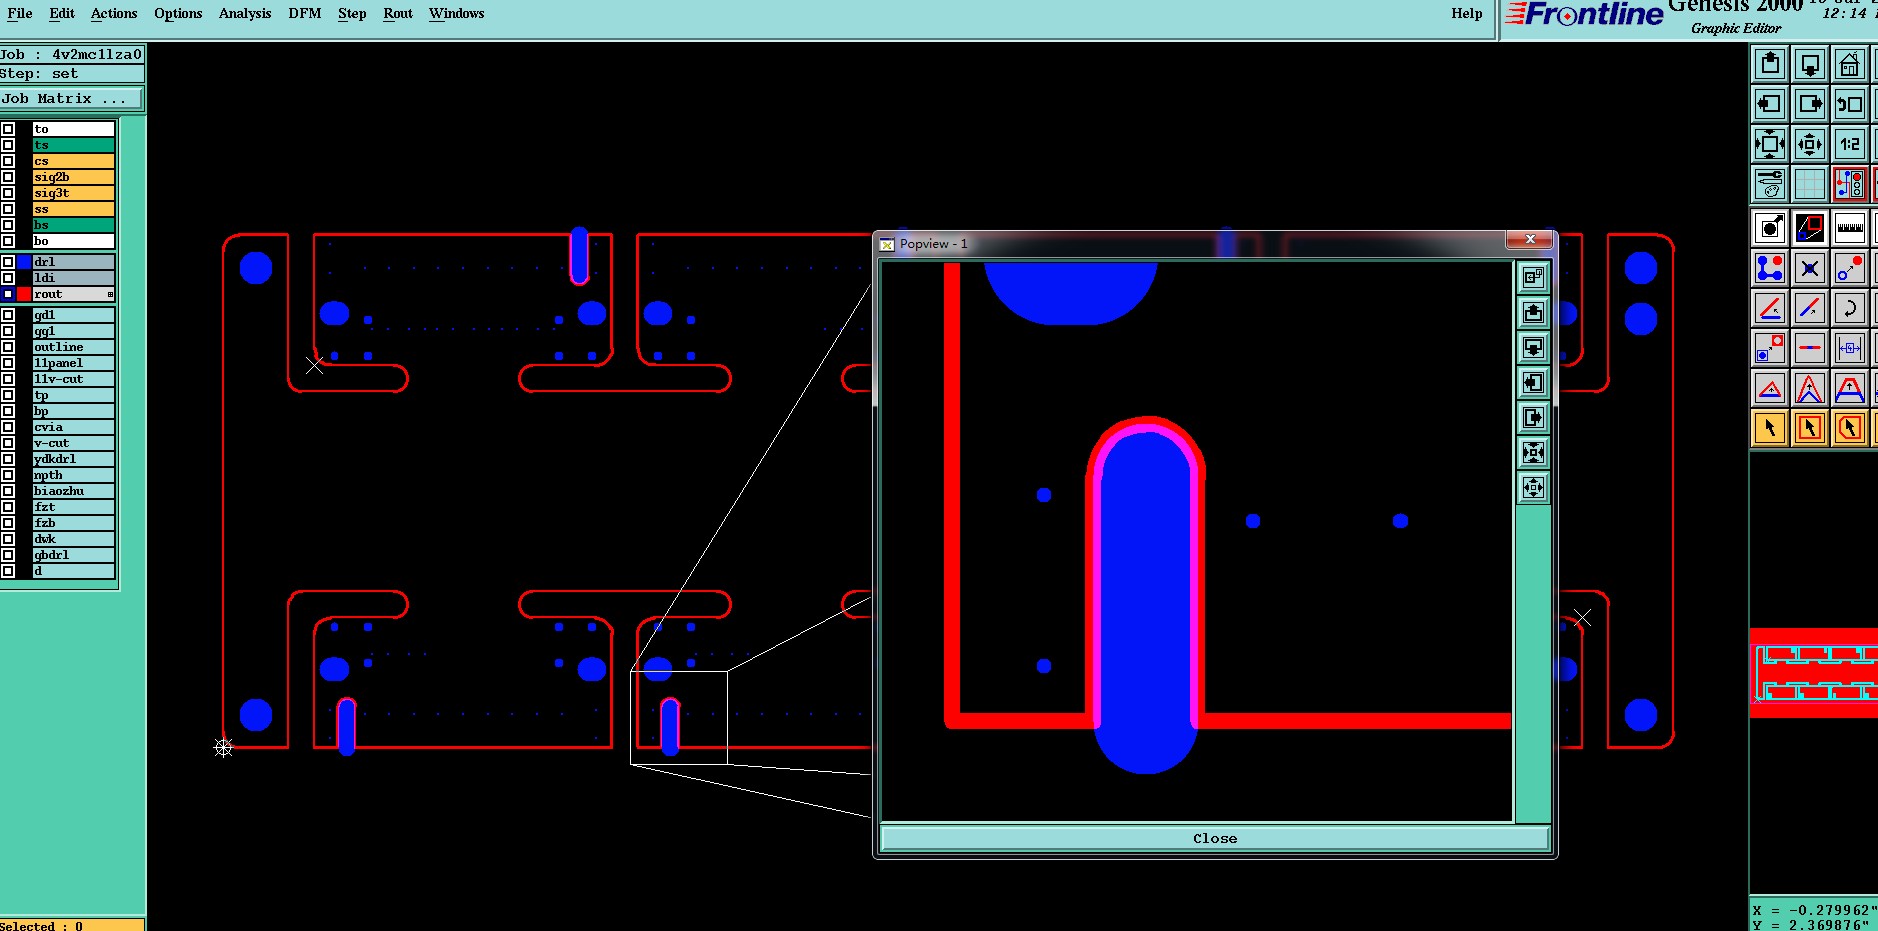
Task: Select the npth layer row
Action: pos(74,475)
